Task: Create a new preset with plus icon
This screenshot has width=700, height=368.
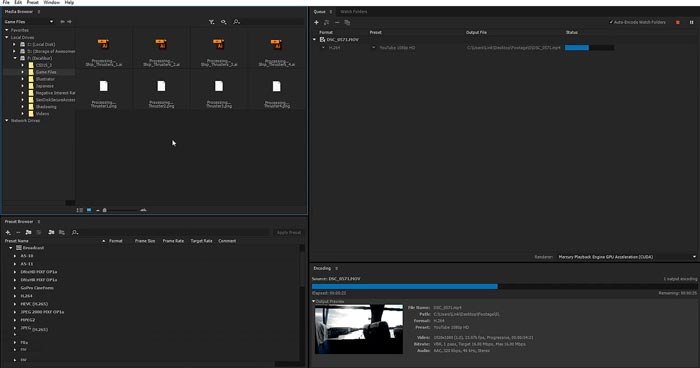Action: [8, 232]
